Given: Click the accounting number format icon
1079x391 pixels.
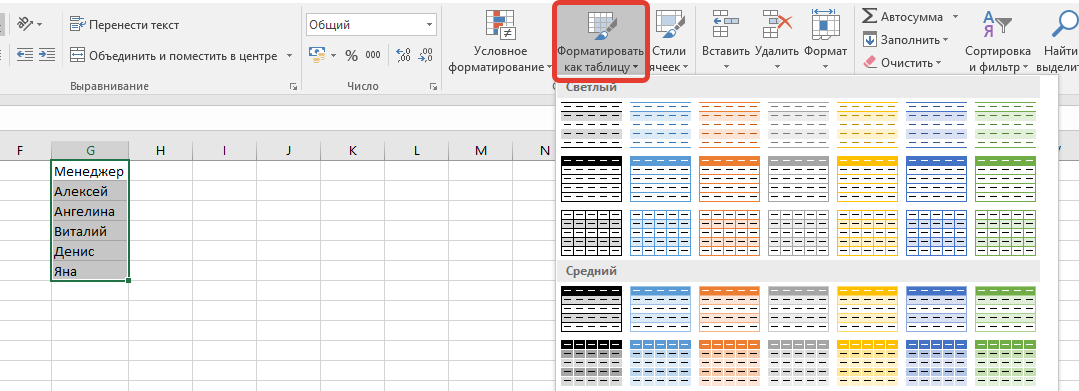Looking at the screenshot, I should point(317,55).
